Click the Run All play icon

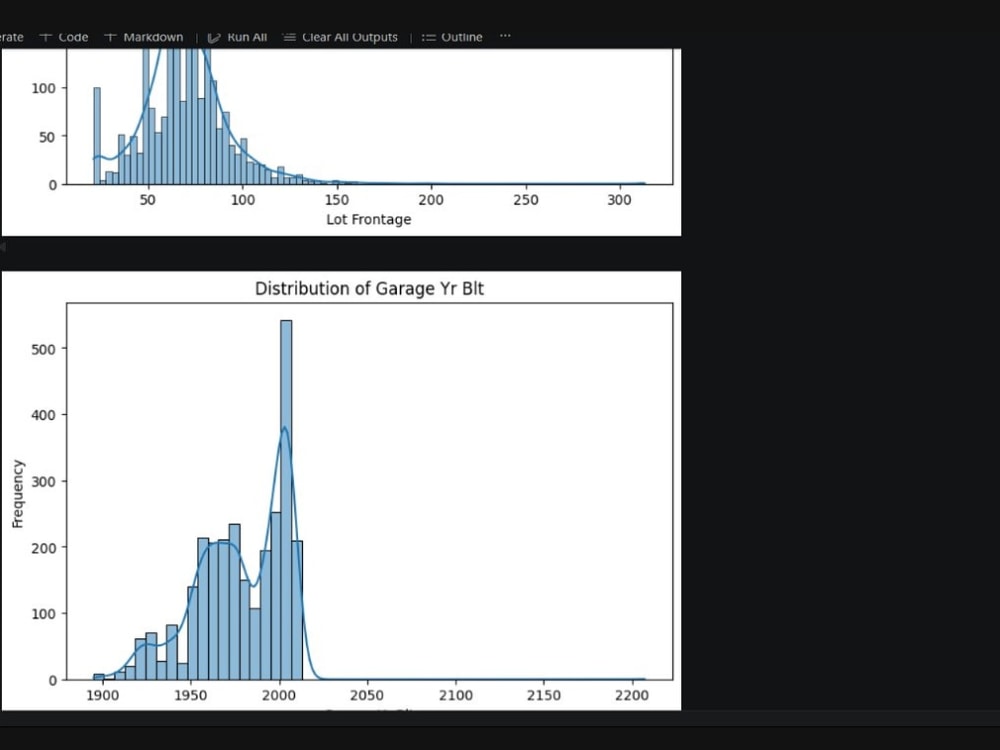click(214, 38)
